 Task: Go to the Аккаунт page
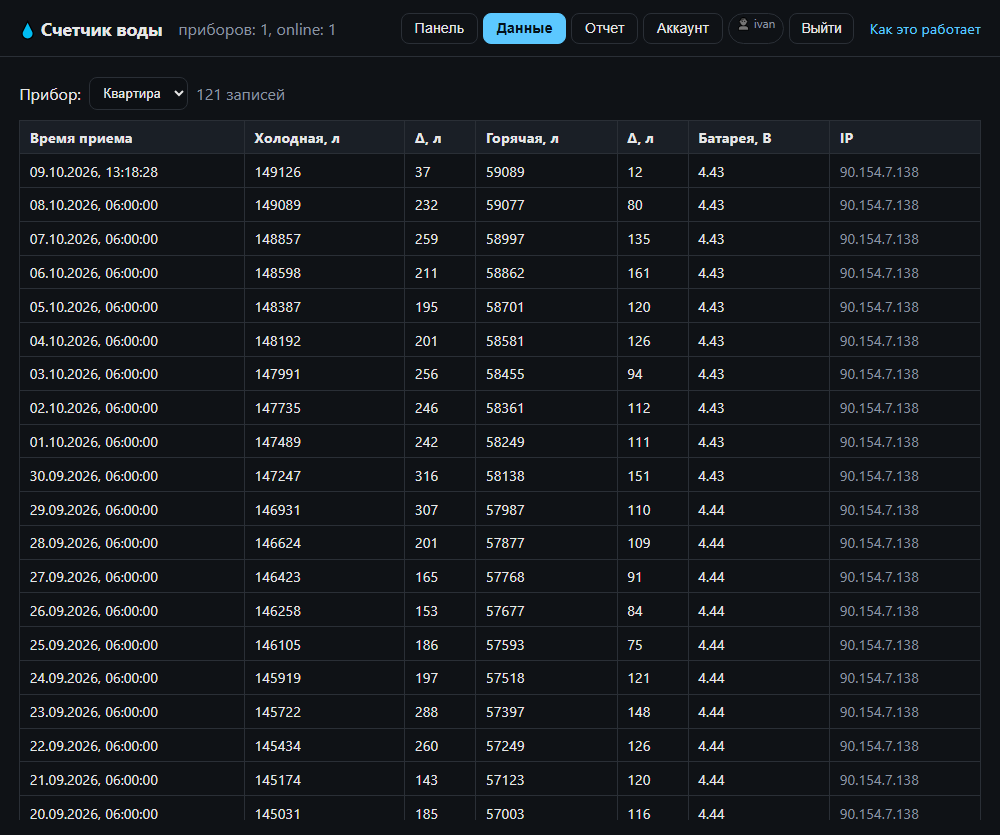click(x=682, y=29)
